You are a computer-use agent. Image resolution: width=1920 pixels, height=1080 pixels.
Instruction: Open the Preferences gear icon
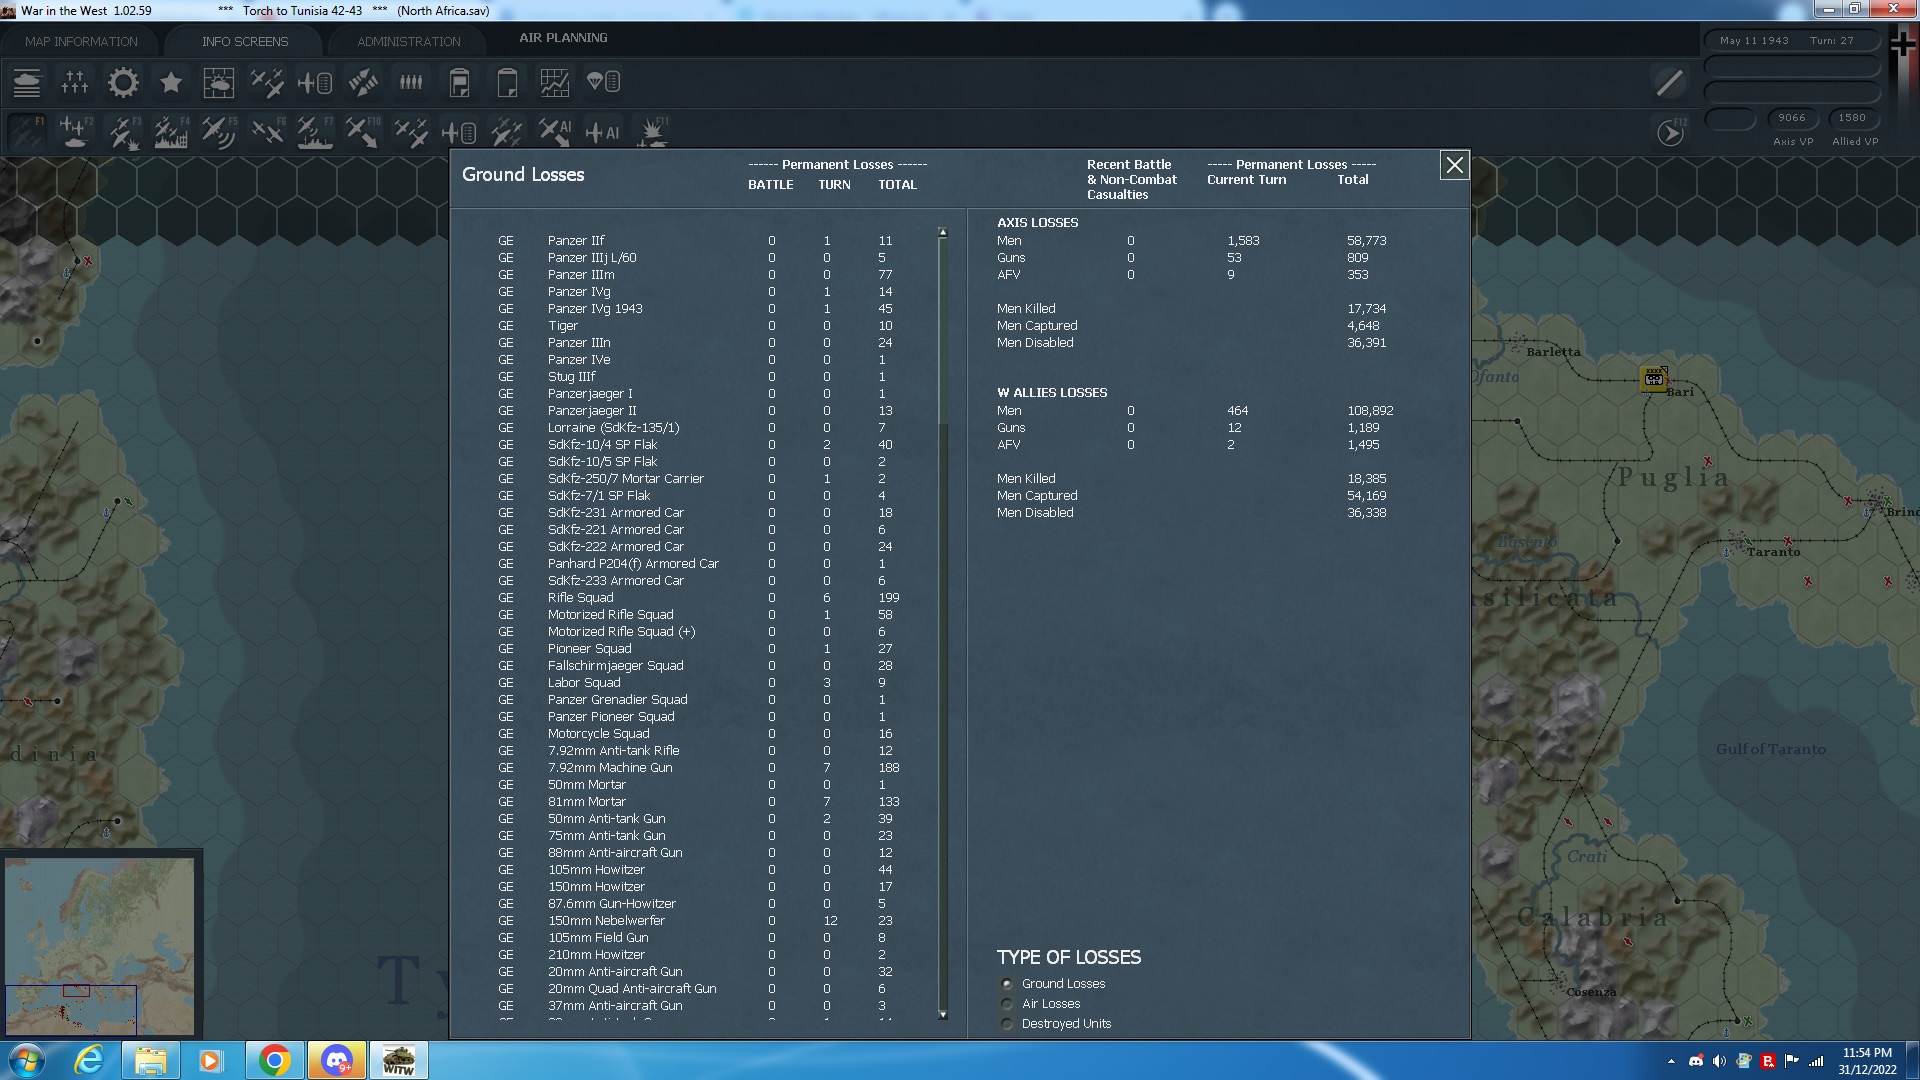[x=123, y=83]
